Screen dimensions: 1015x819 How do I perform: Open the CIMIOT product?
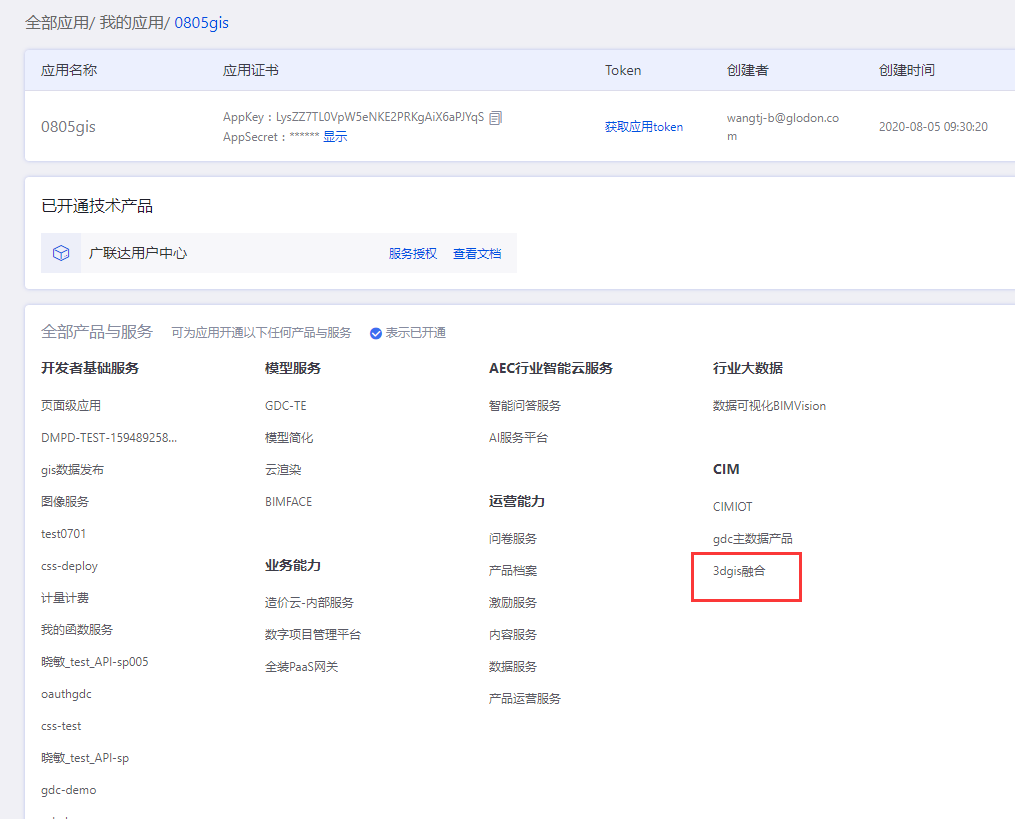click(732, 507)
